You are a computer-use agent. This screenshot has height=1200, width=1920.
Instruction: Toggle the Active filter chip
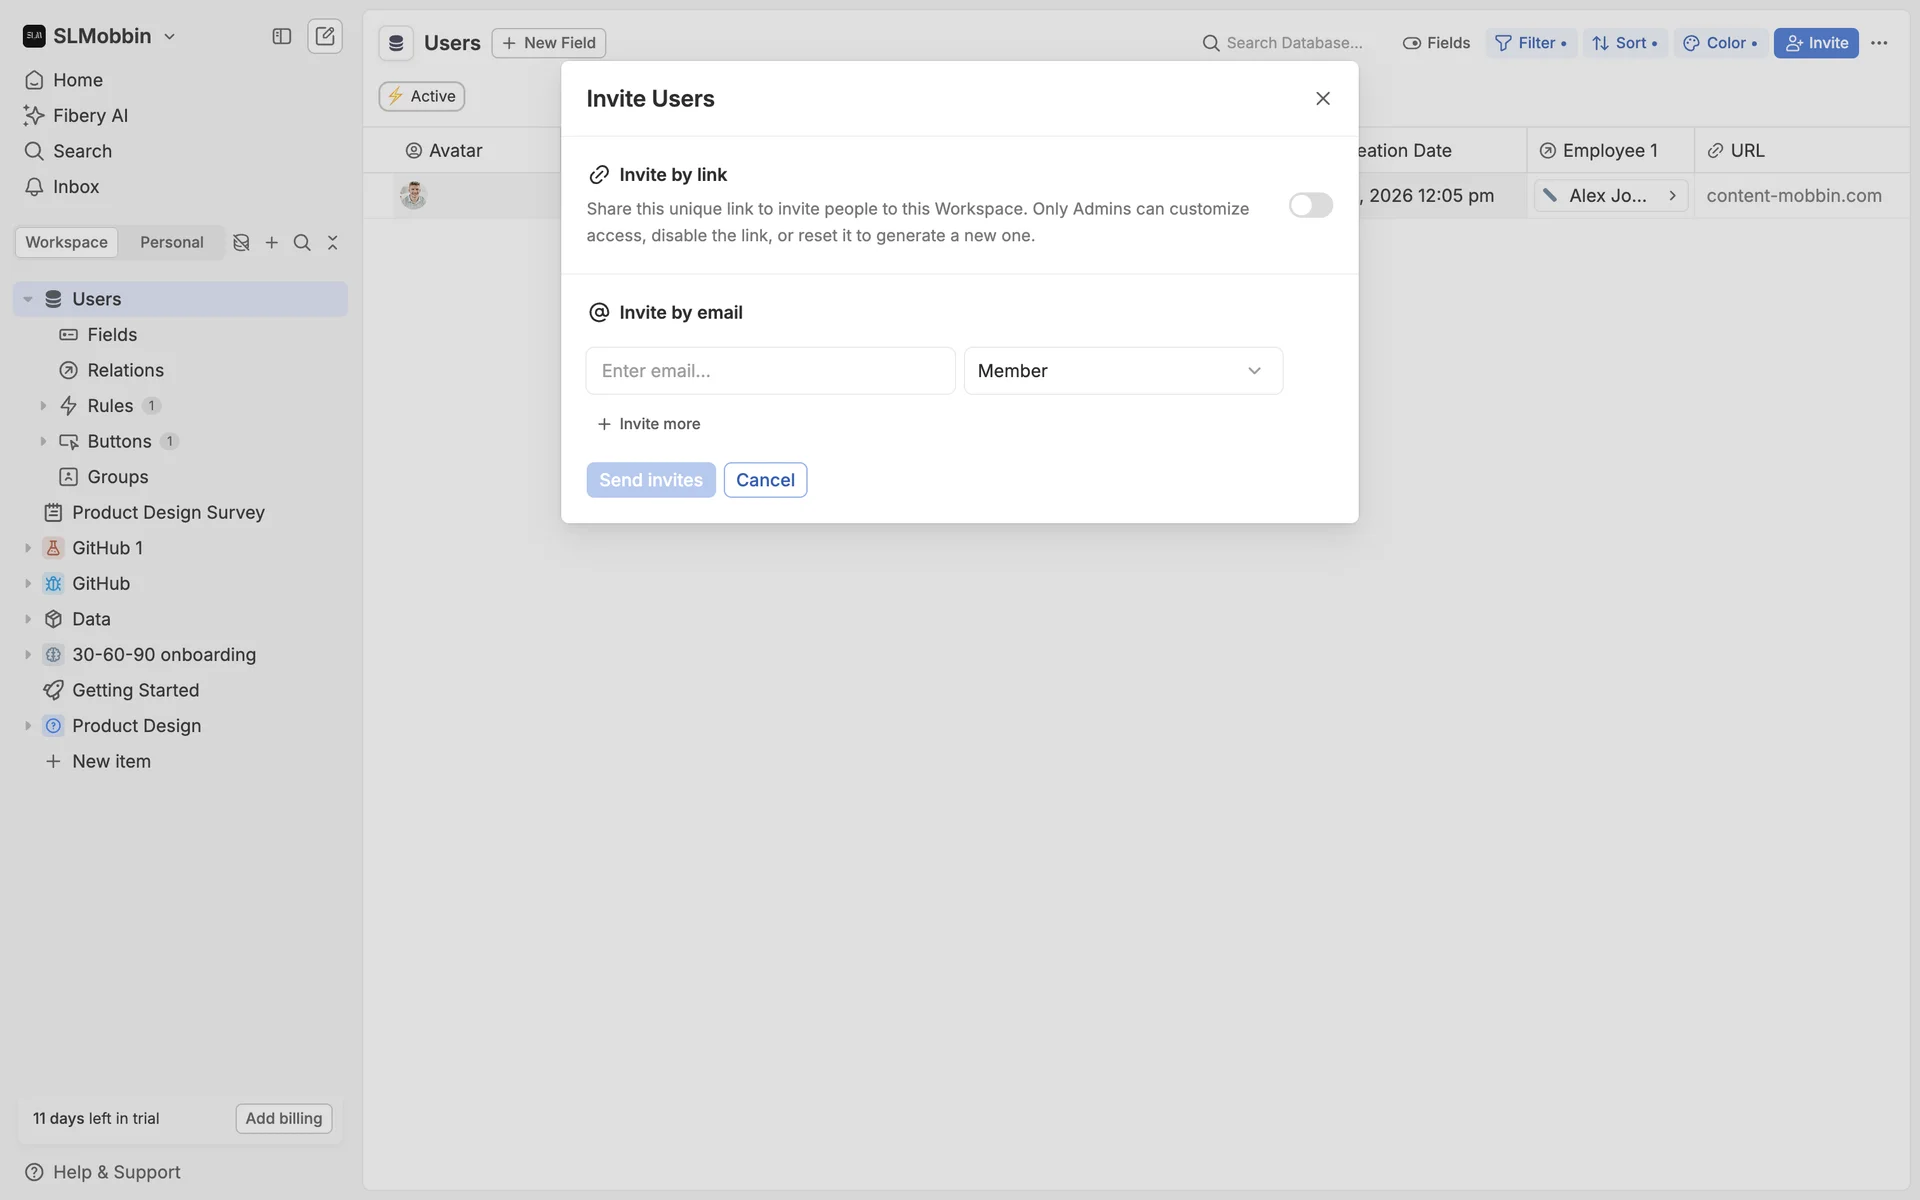click(421, 96)
